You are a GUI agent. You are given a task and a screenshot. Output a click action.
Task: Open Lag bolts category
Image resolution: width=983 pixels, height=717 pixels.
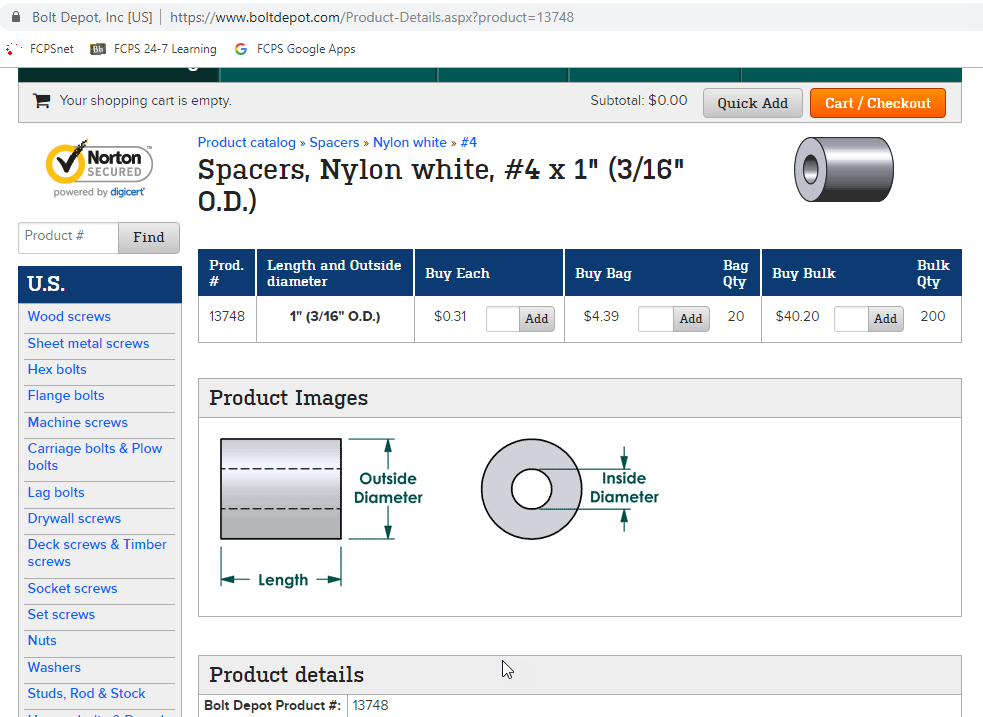[x=56, y=493]
